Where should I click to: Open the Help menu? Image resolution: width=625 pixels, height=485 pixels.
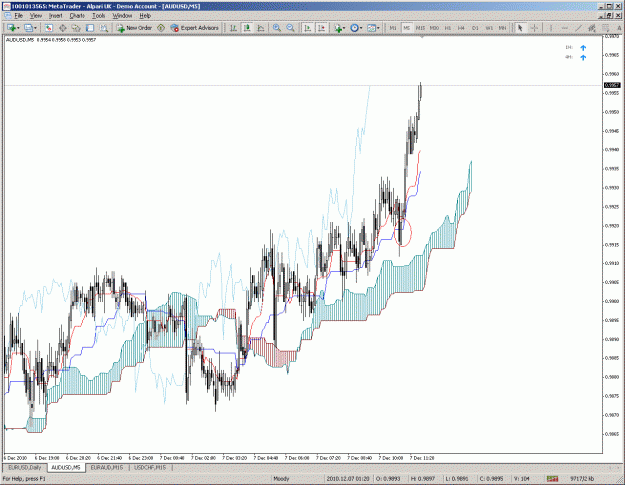click(x=145, y=16)
